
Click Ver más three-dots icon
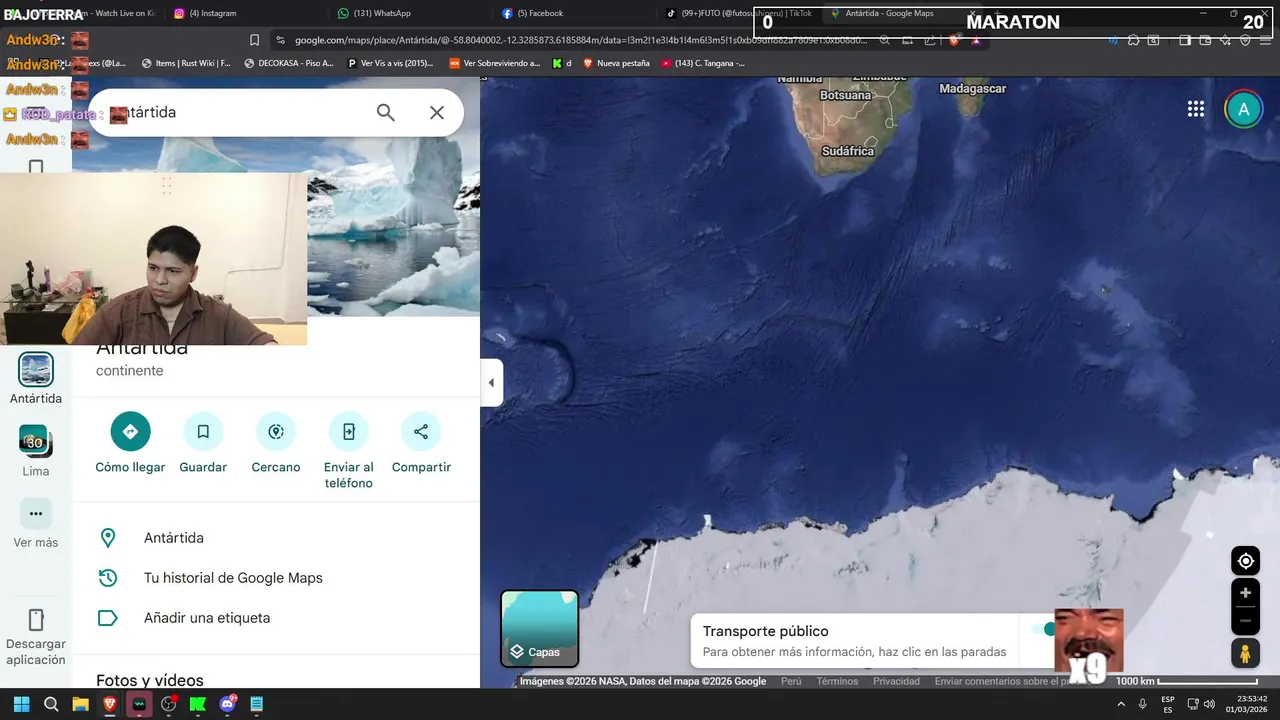pyautogui.click(x=36, y=514)
